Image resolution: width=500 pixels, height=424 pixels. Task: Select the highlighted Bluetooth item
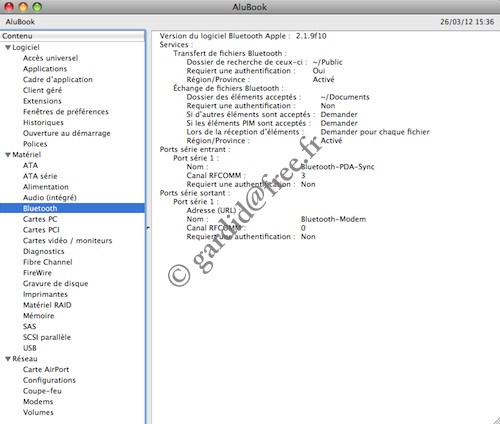tap(72, 208)
